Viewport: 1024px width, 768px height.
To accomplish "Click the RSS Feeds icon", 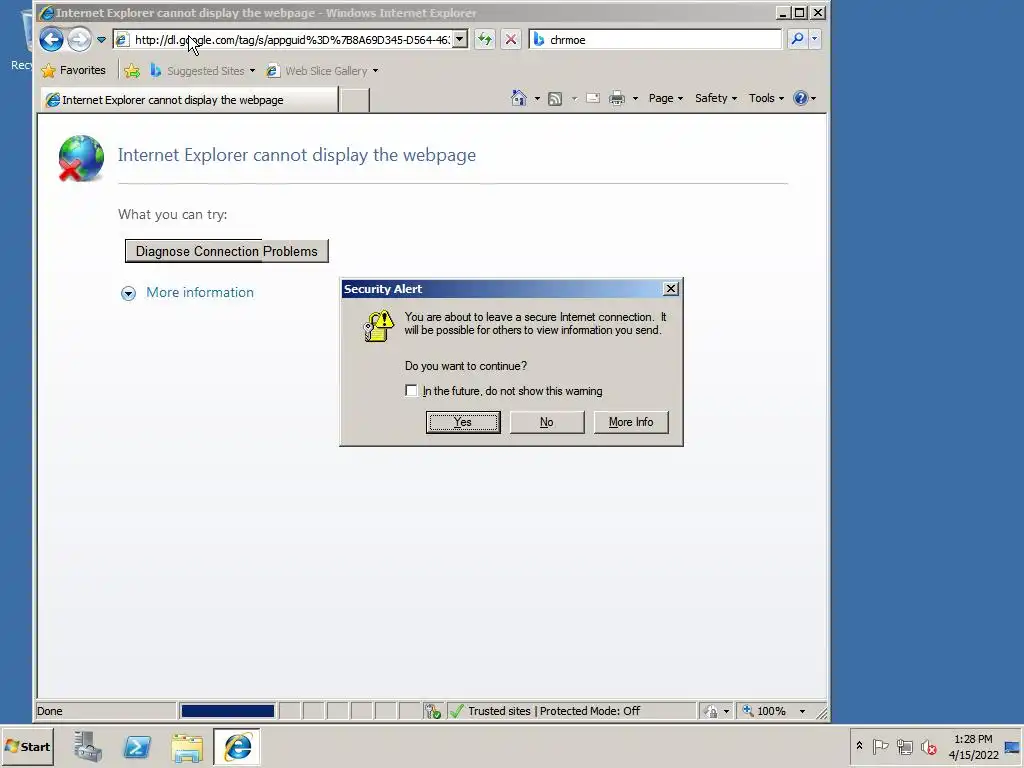I will pyautogui.click(x=555, y=99).
